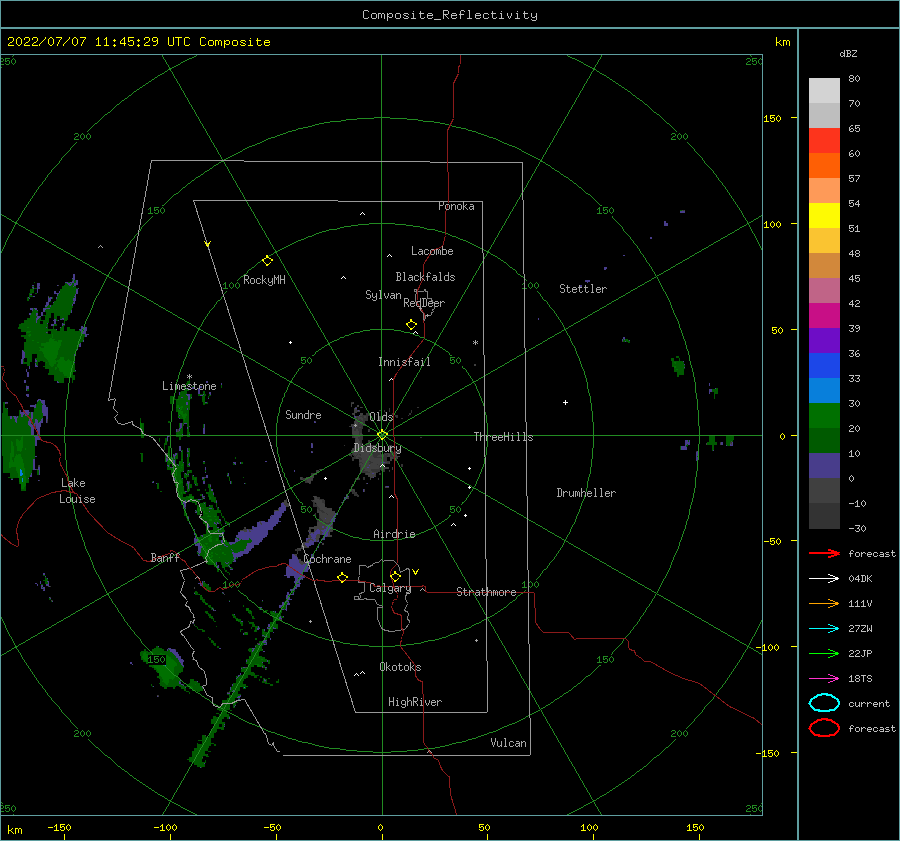The height and width of the screenshot is (841, 900).
Task: Click the 80 dBZ light gray swatch
Action: (x=824, y=90)
